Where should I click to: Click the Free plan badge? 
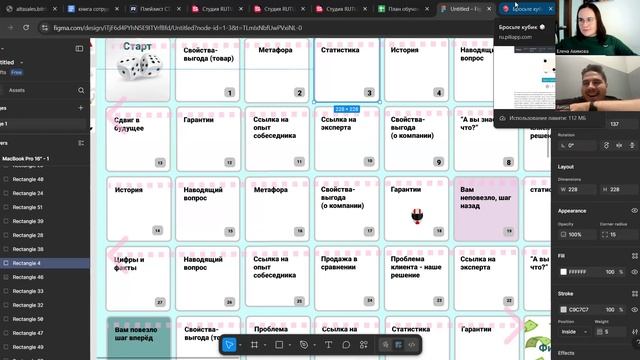coord(17,72)
